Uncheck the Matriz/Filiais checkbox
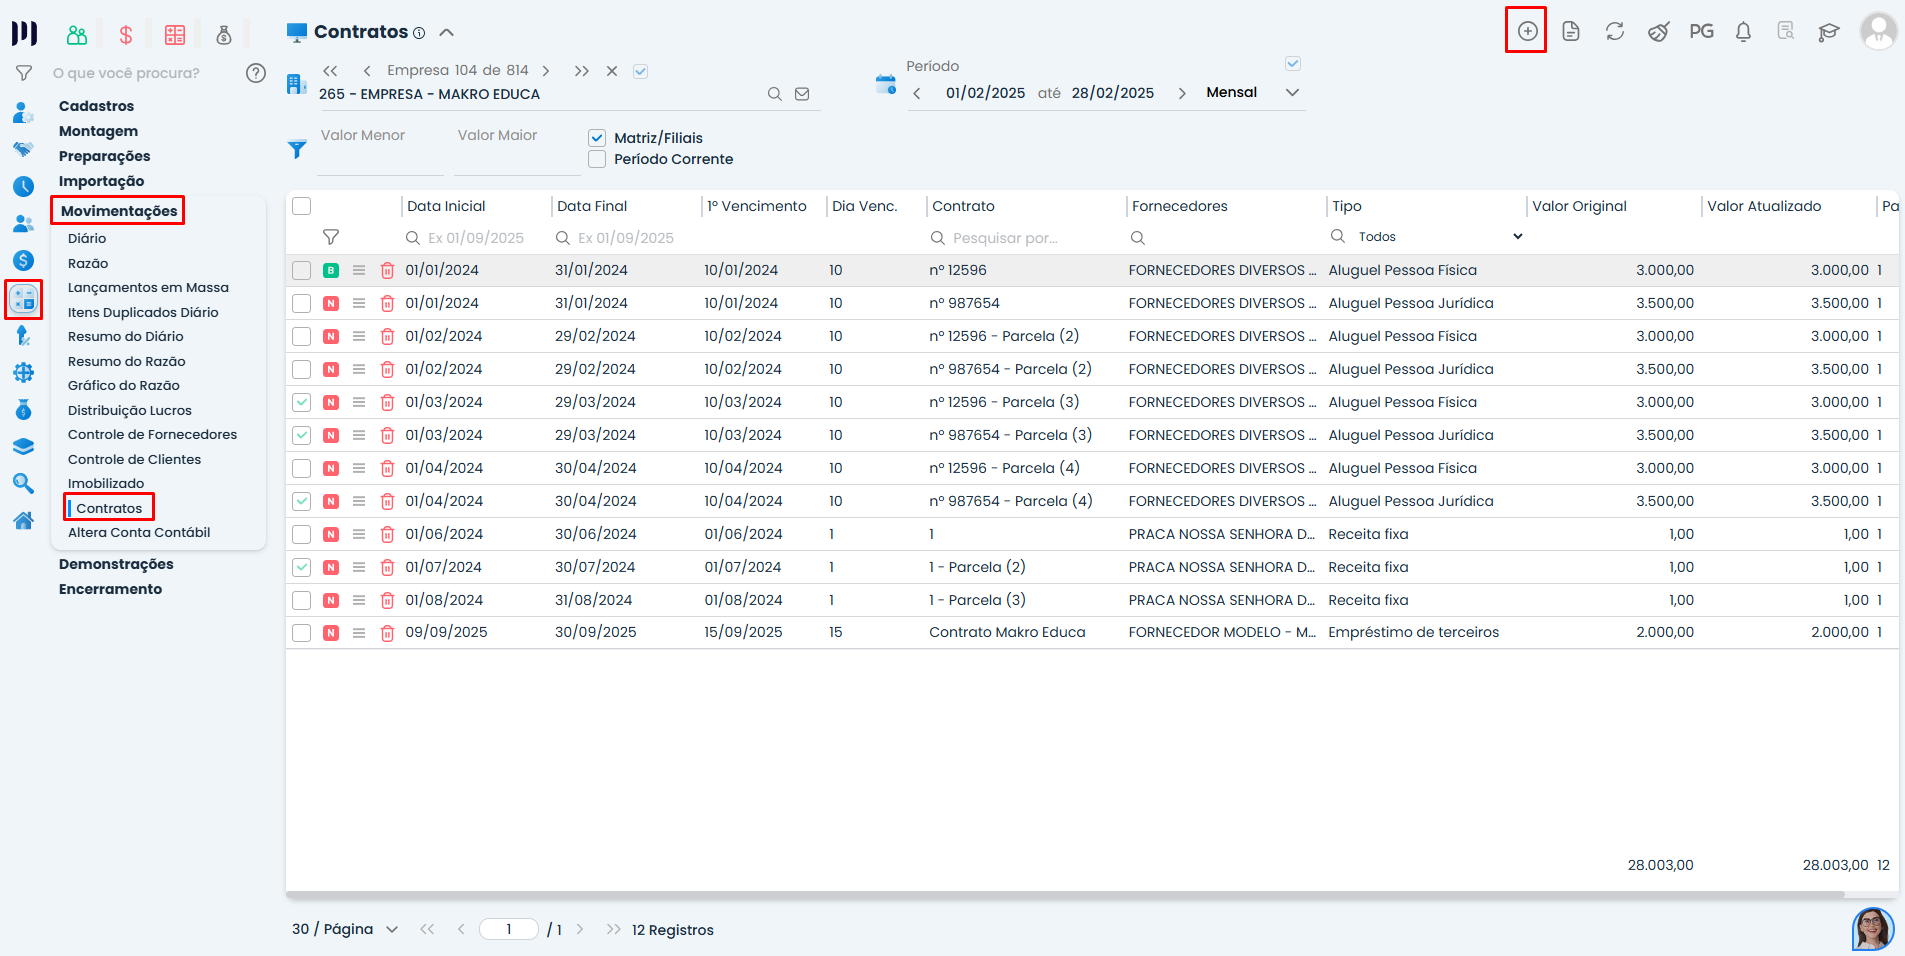Image resolution: width=1905 pixels, height=956 pixels. tap(597, 138)
